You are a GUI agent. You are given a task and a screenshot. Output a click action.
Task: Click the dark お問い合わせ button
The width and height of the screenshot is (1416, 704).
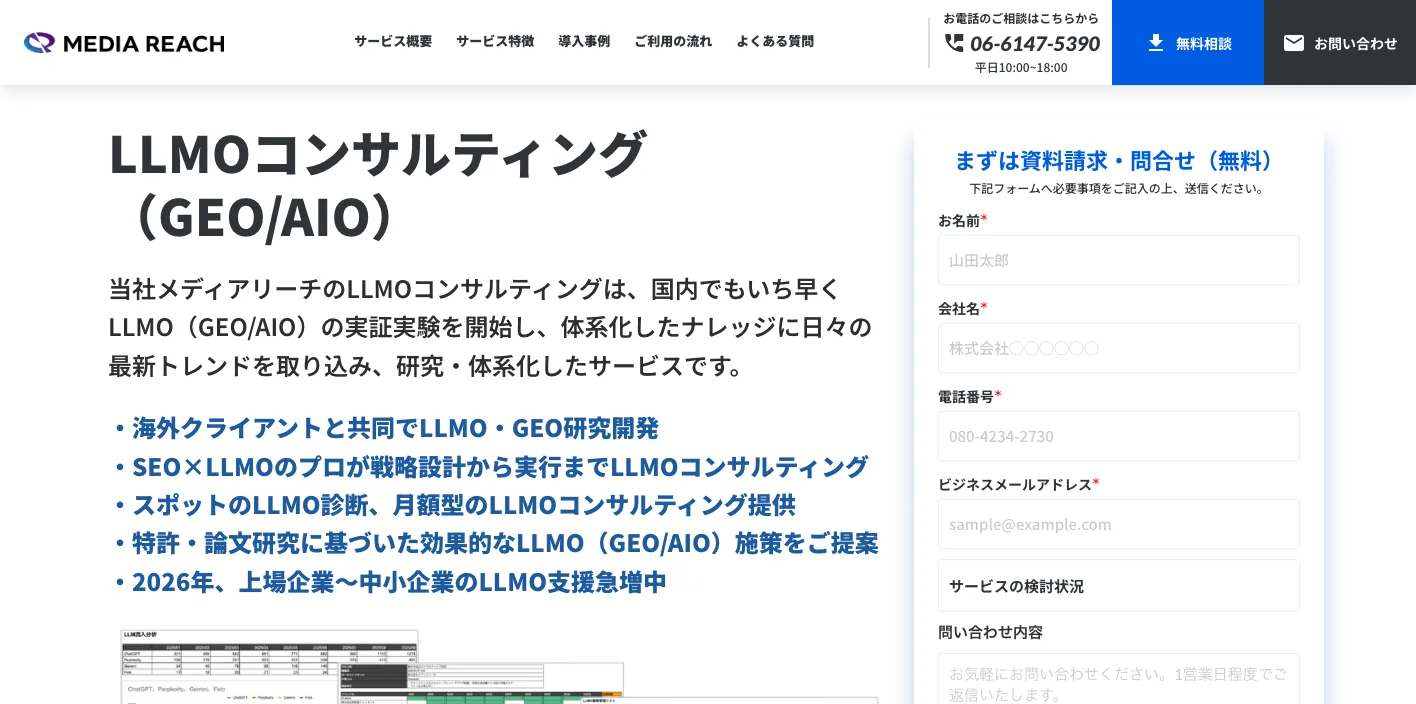click(x=1340, y=42)
